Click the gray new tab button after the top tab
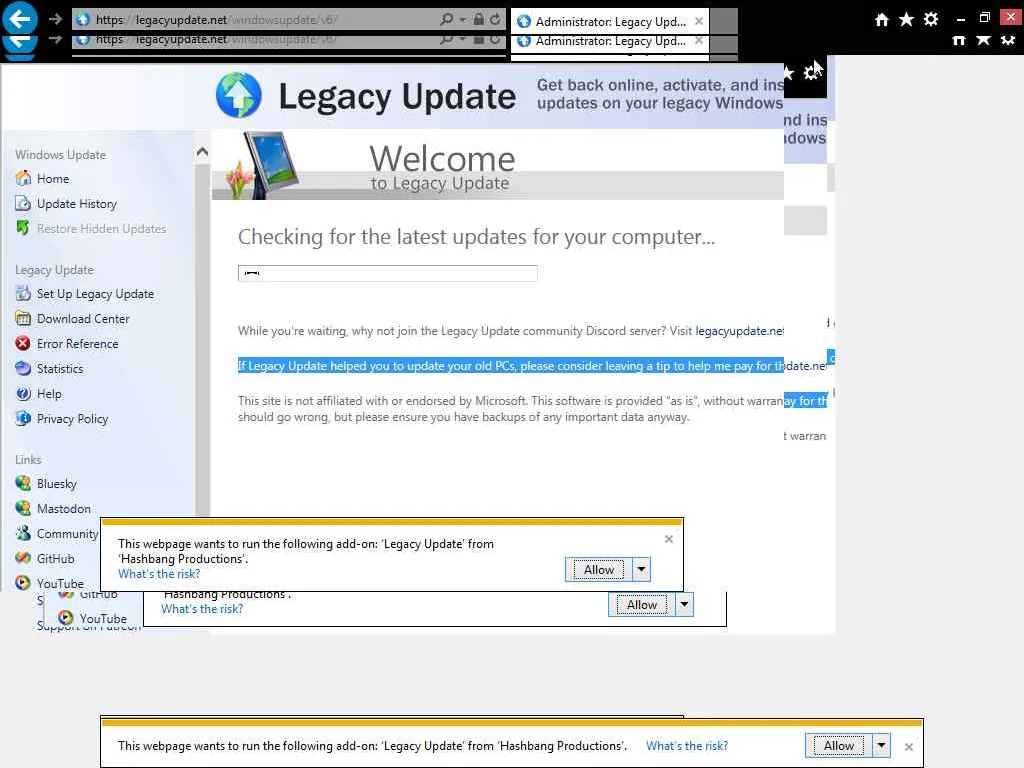1024x768 pixels. pyautogui.click(x=724, y=21)
